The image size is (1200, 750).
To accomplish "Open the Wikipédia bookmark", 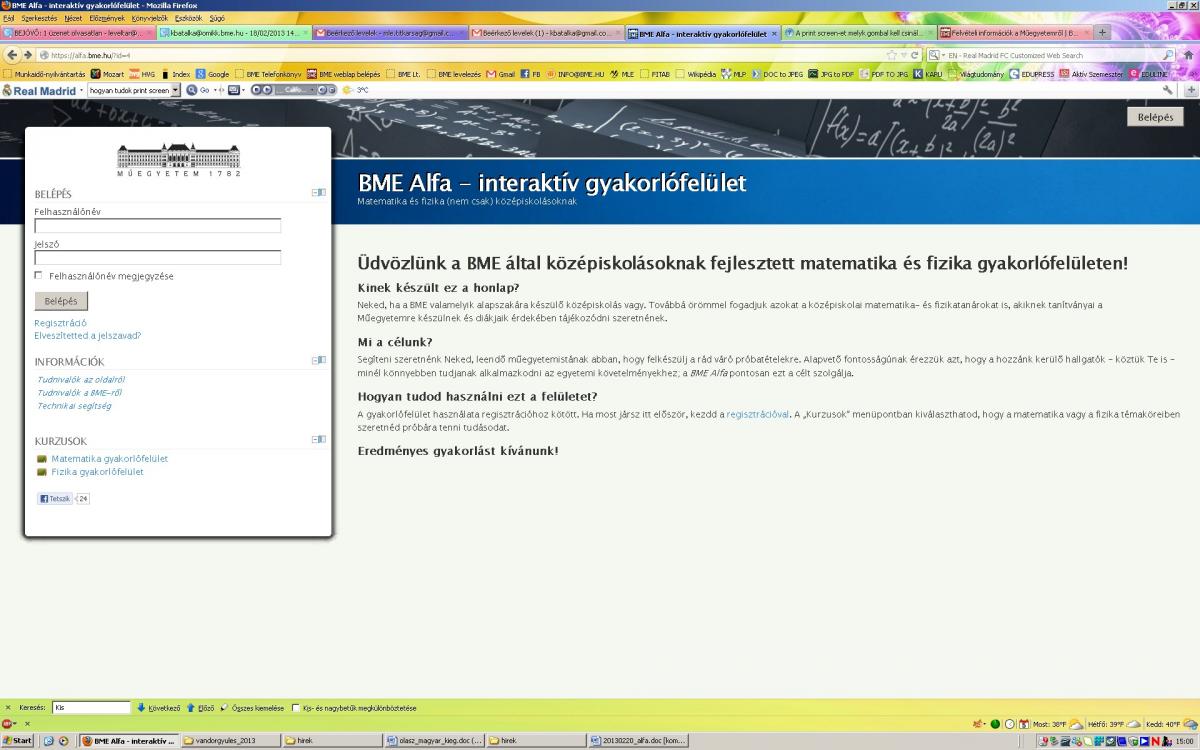I will point(696,73).
